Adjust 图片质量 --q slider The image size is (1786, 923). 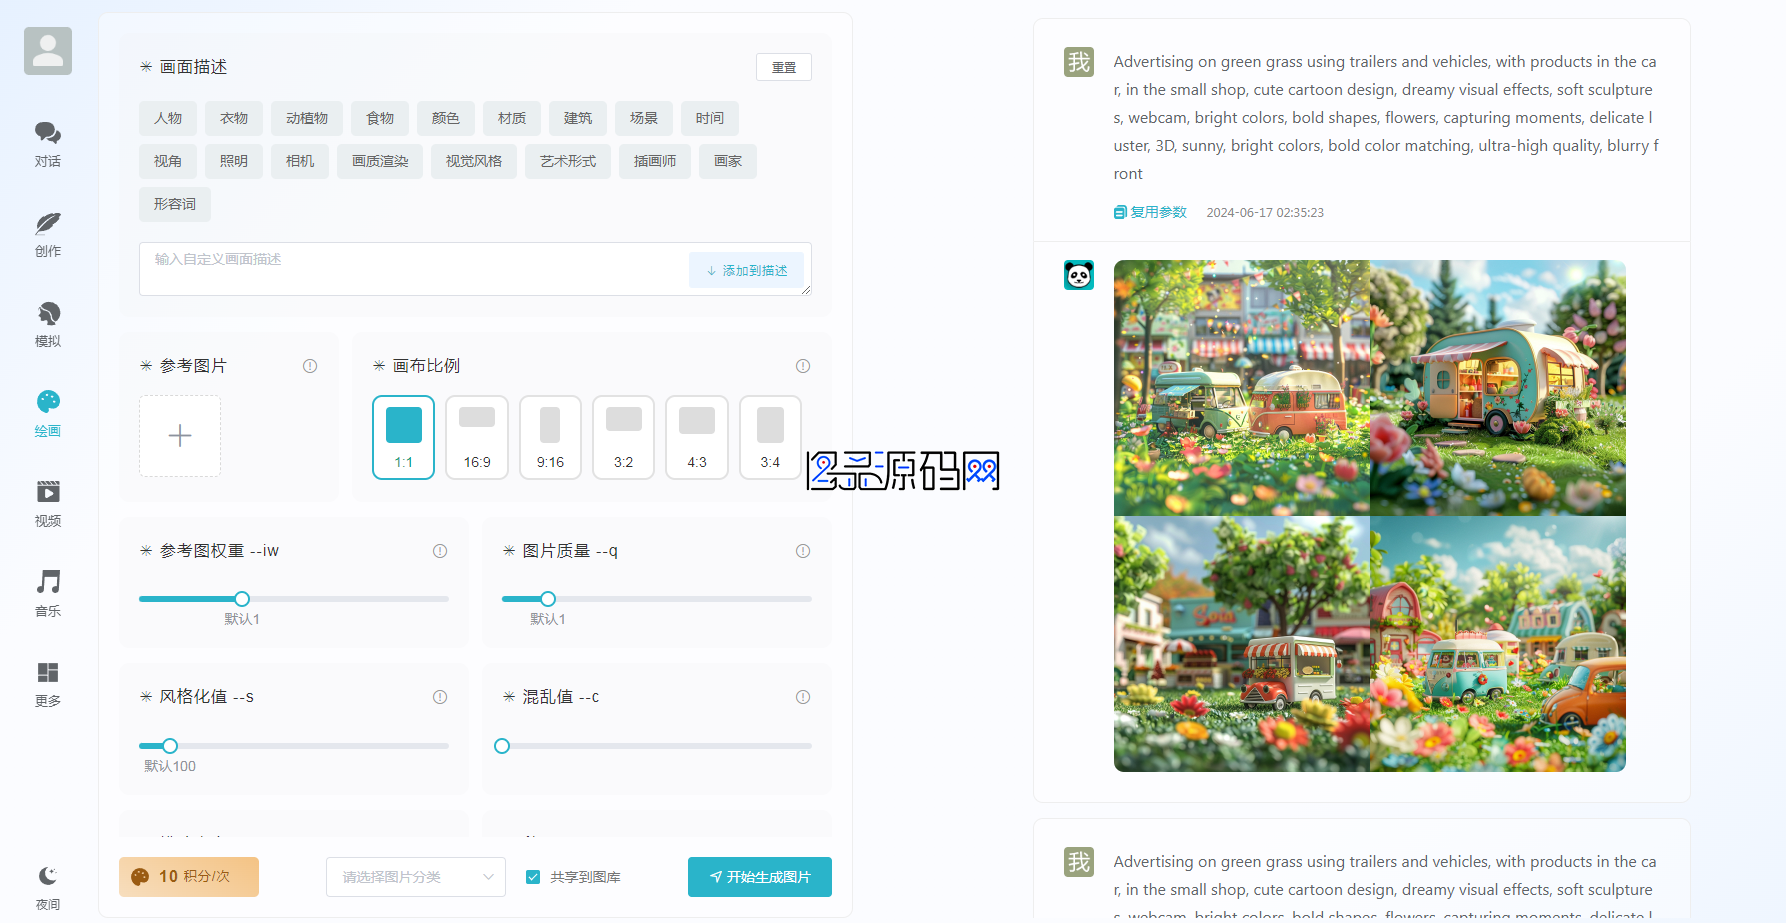657,599
